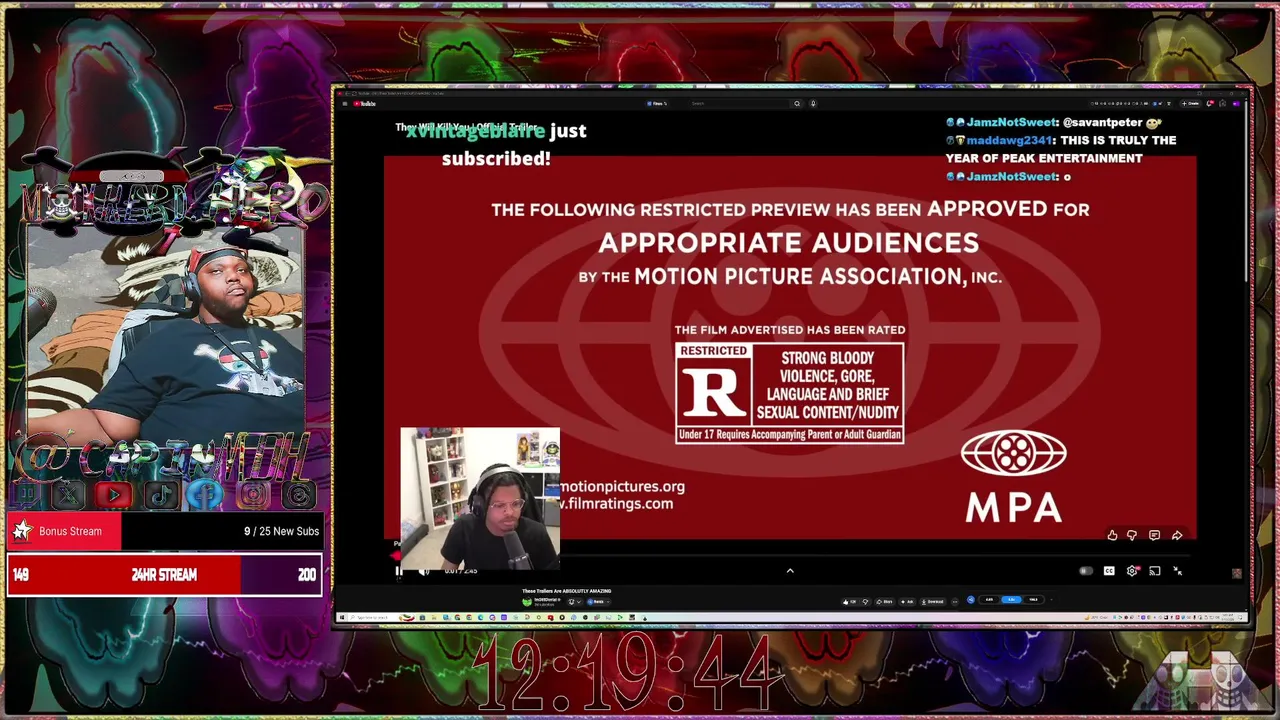Click the '9 / 25 New Subs' text
Screen dimensions: 1280x720
[281, 531]
